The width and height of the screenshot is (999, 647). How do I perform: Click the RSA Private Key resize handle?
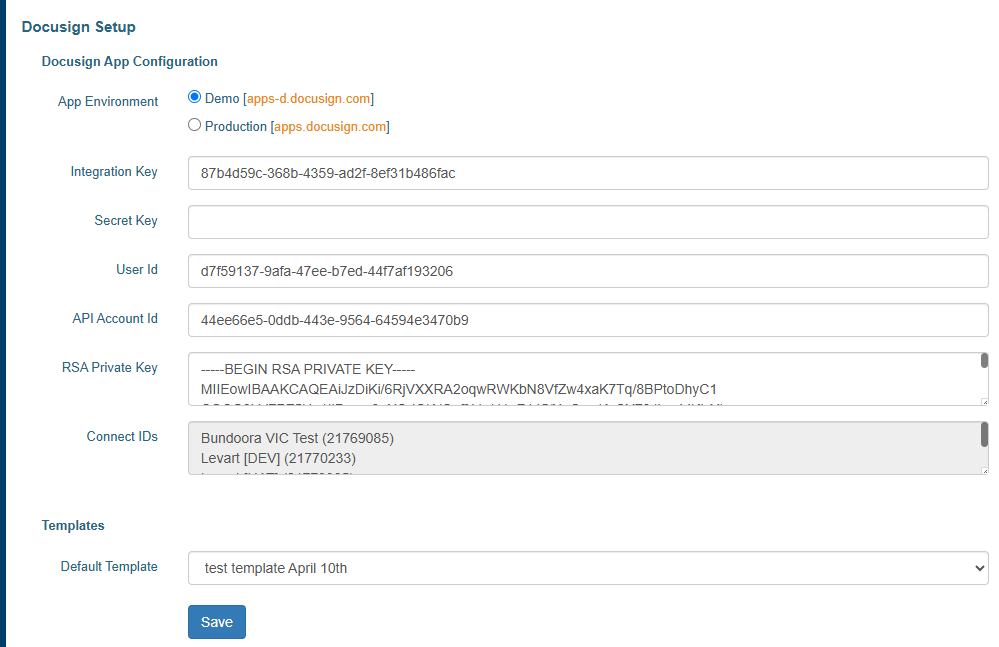pyautogui.click(x=984, y=402)
